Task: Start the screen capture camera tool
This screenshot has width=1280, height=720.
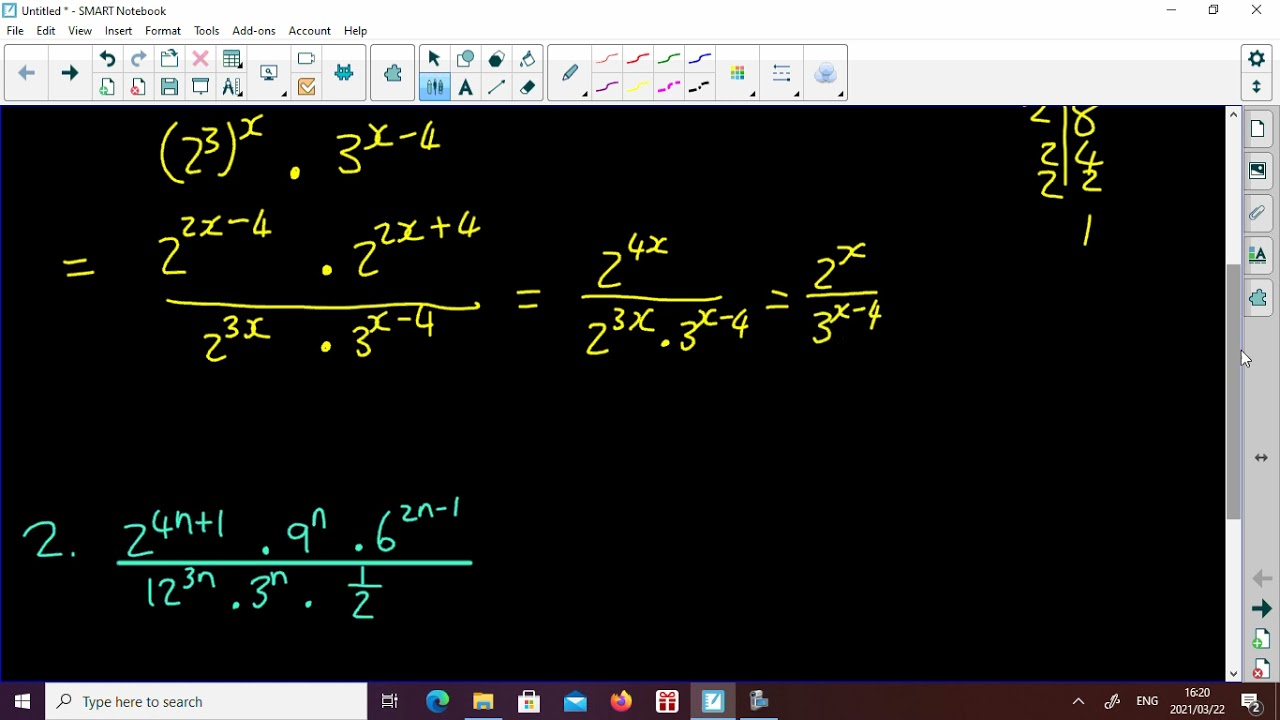Action: [306, 59]
